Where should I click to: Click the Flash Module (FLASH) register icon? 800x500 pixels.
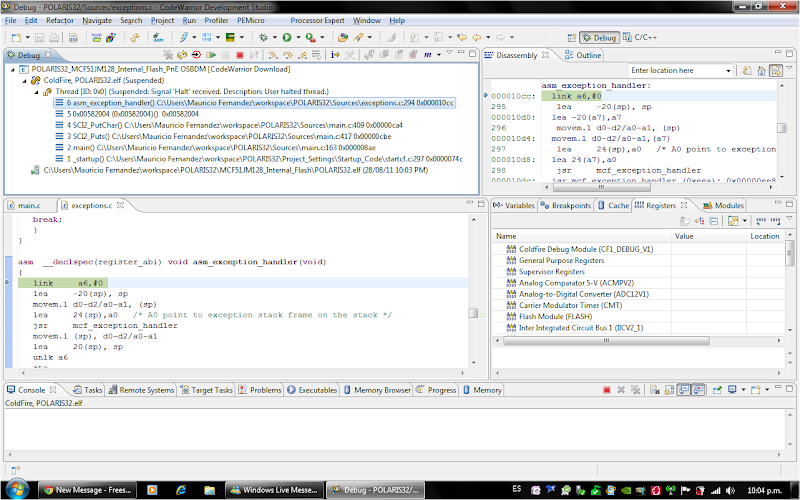coord(511,314)
